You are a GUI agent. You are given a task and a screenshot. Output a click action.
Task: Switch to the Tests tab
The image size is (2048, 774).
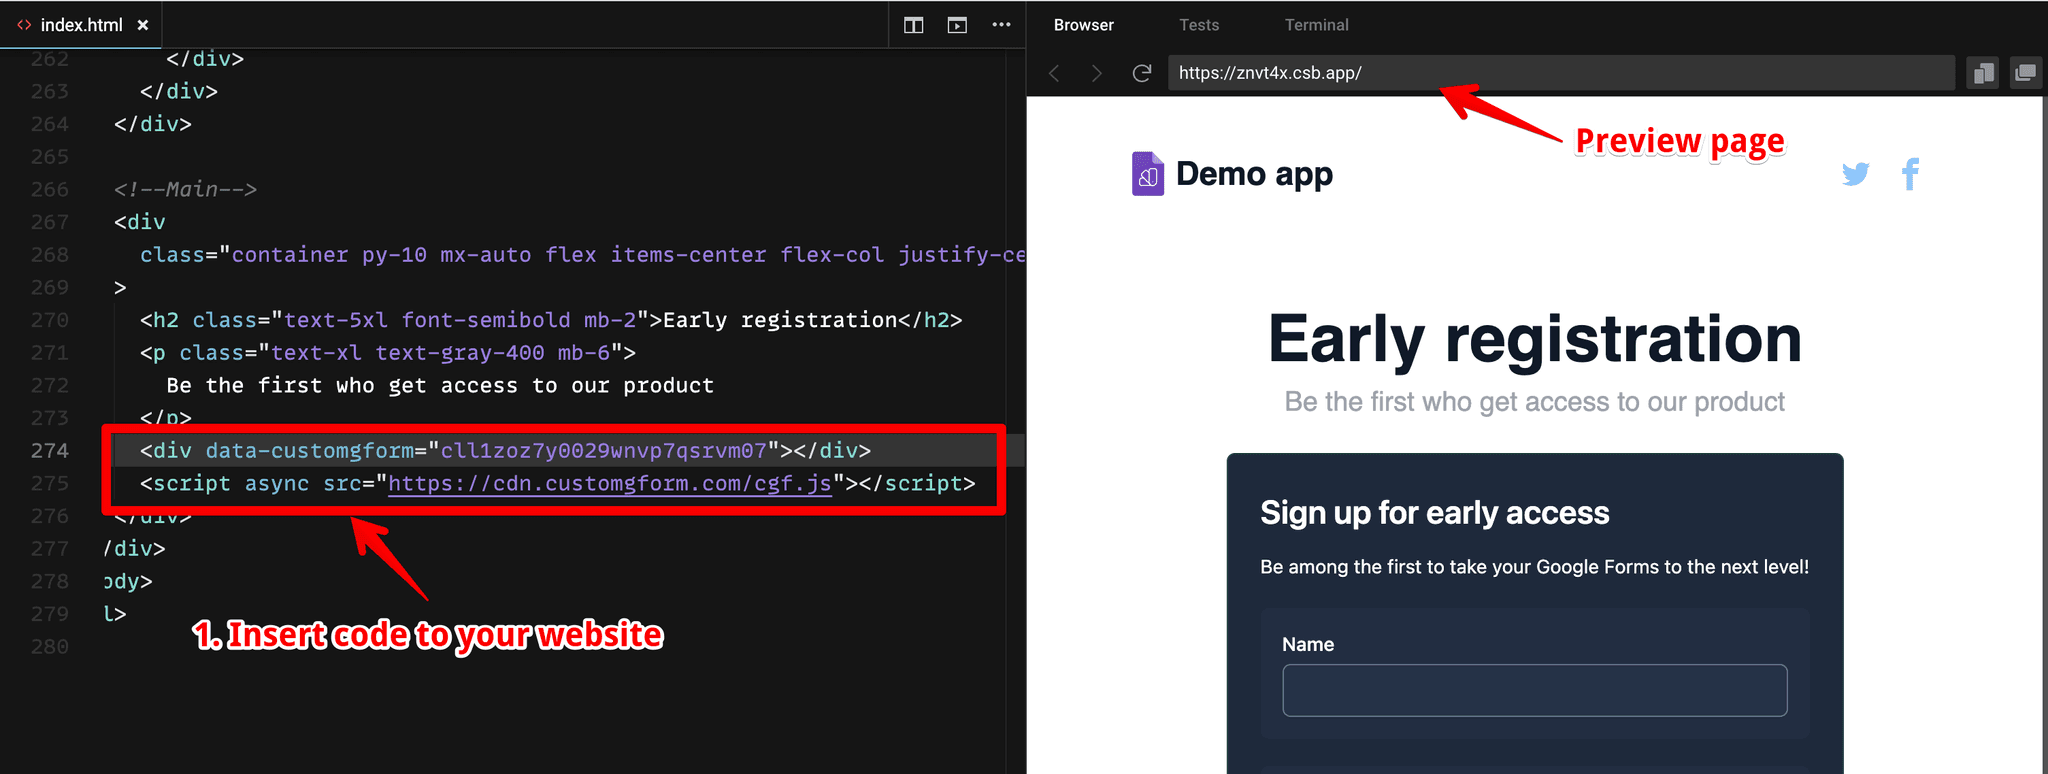coord(1199,25)
